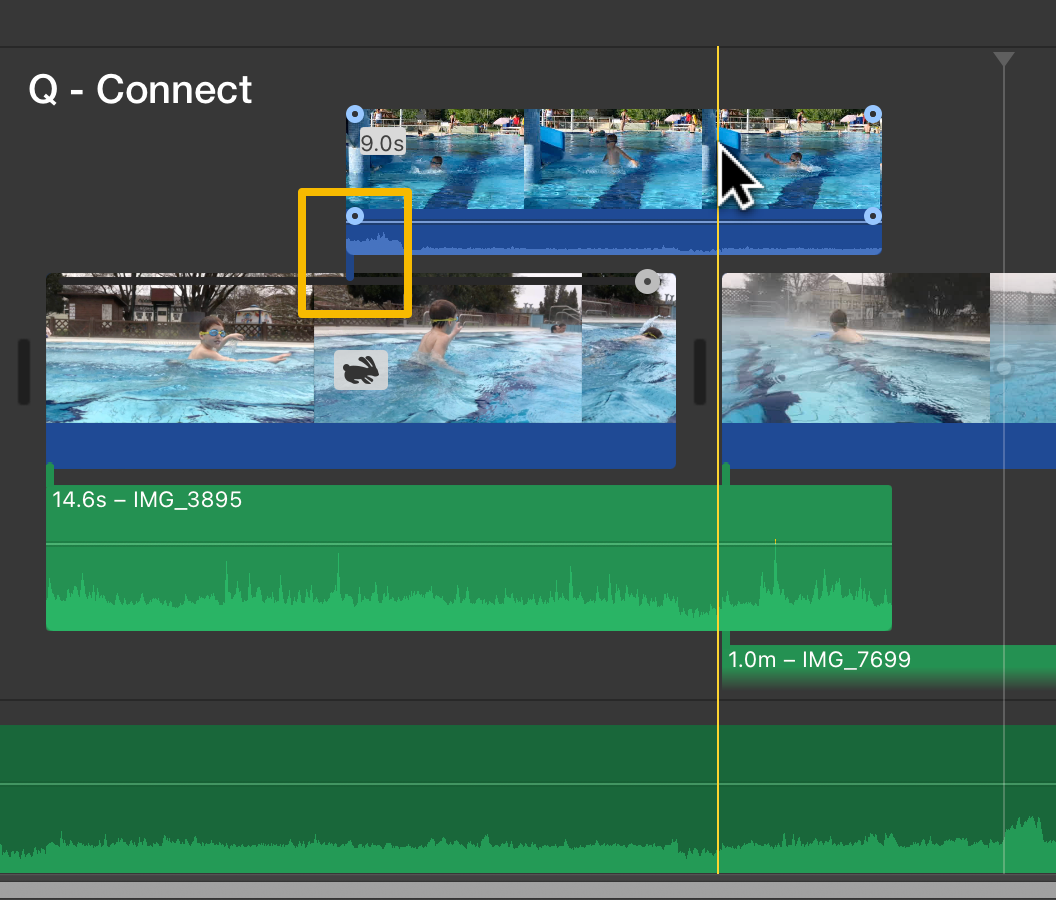Select the misty pool clip after the playhead
The height and width of the screenshot is (900, 1056).
pyautogui.click(x=889, y=348)
